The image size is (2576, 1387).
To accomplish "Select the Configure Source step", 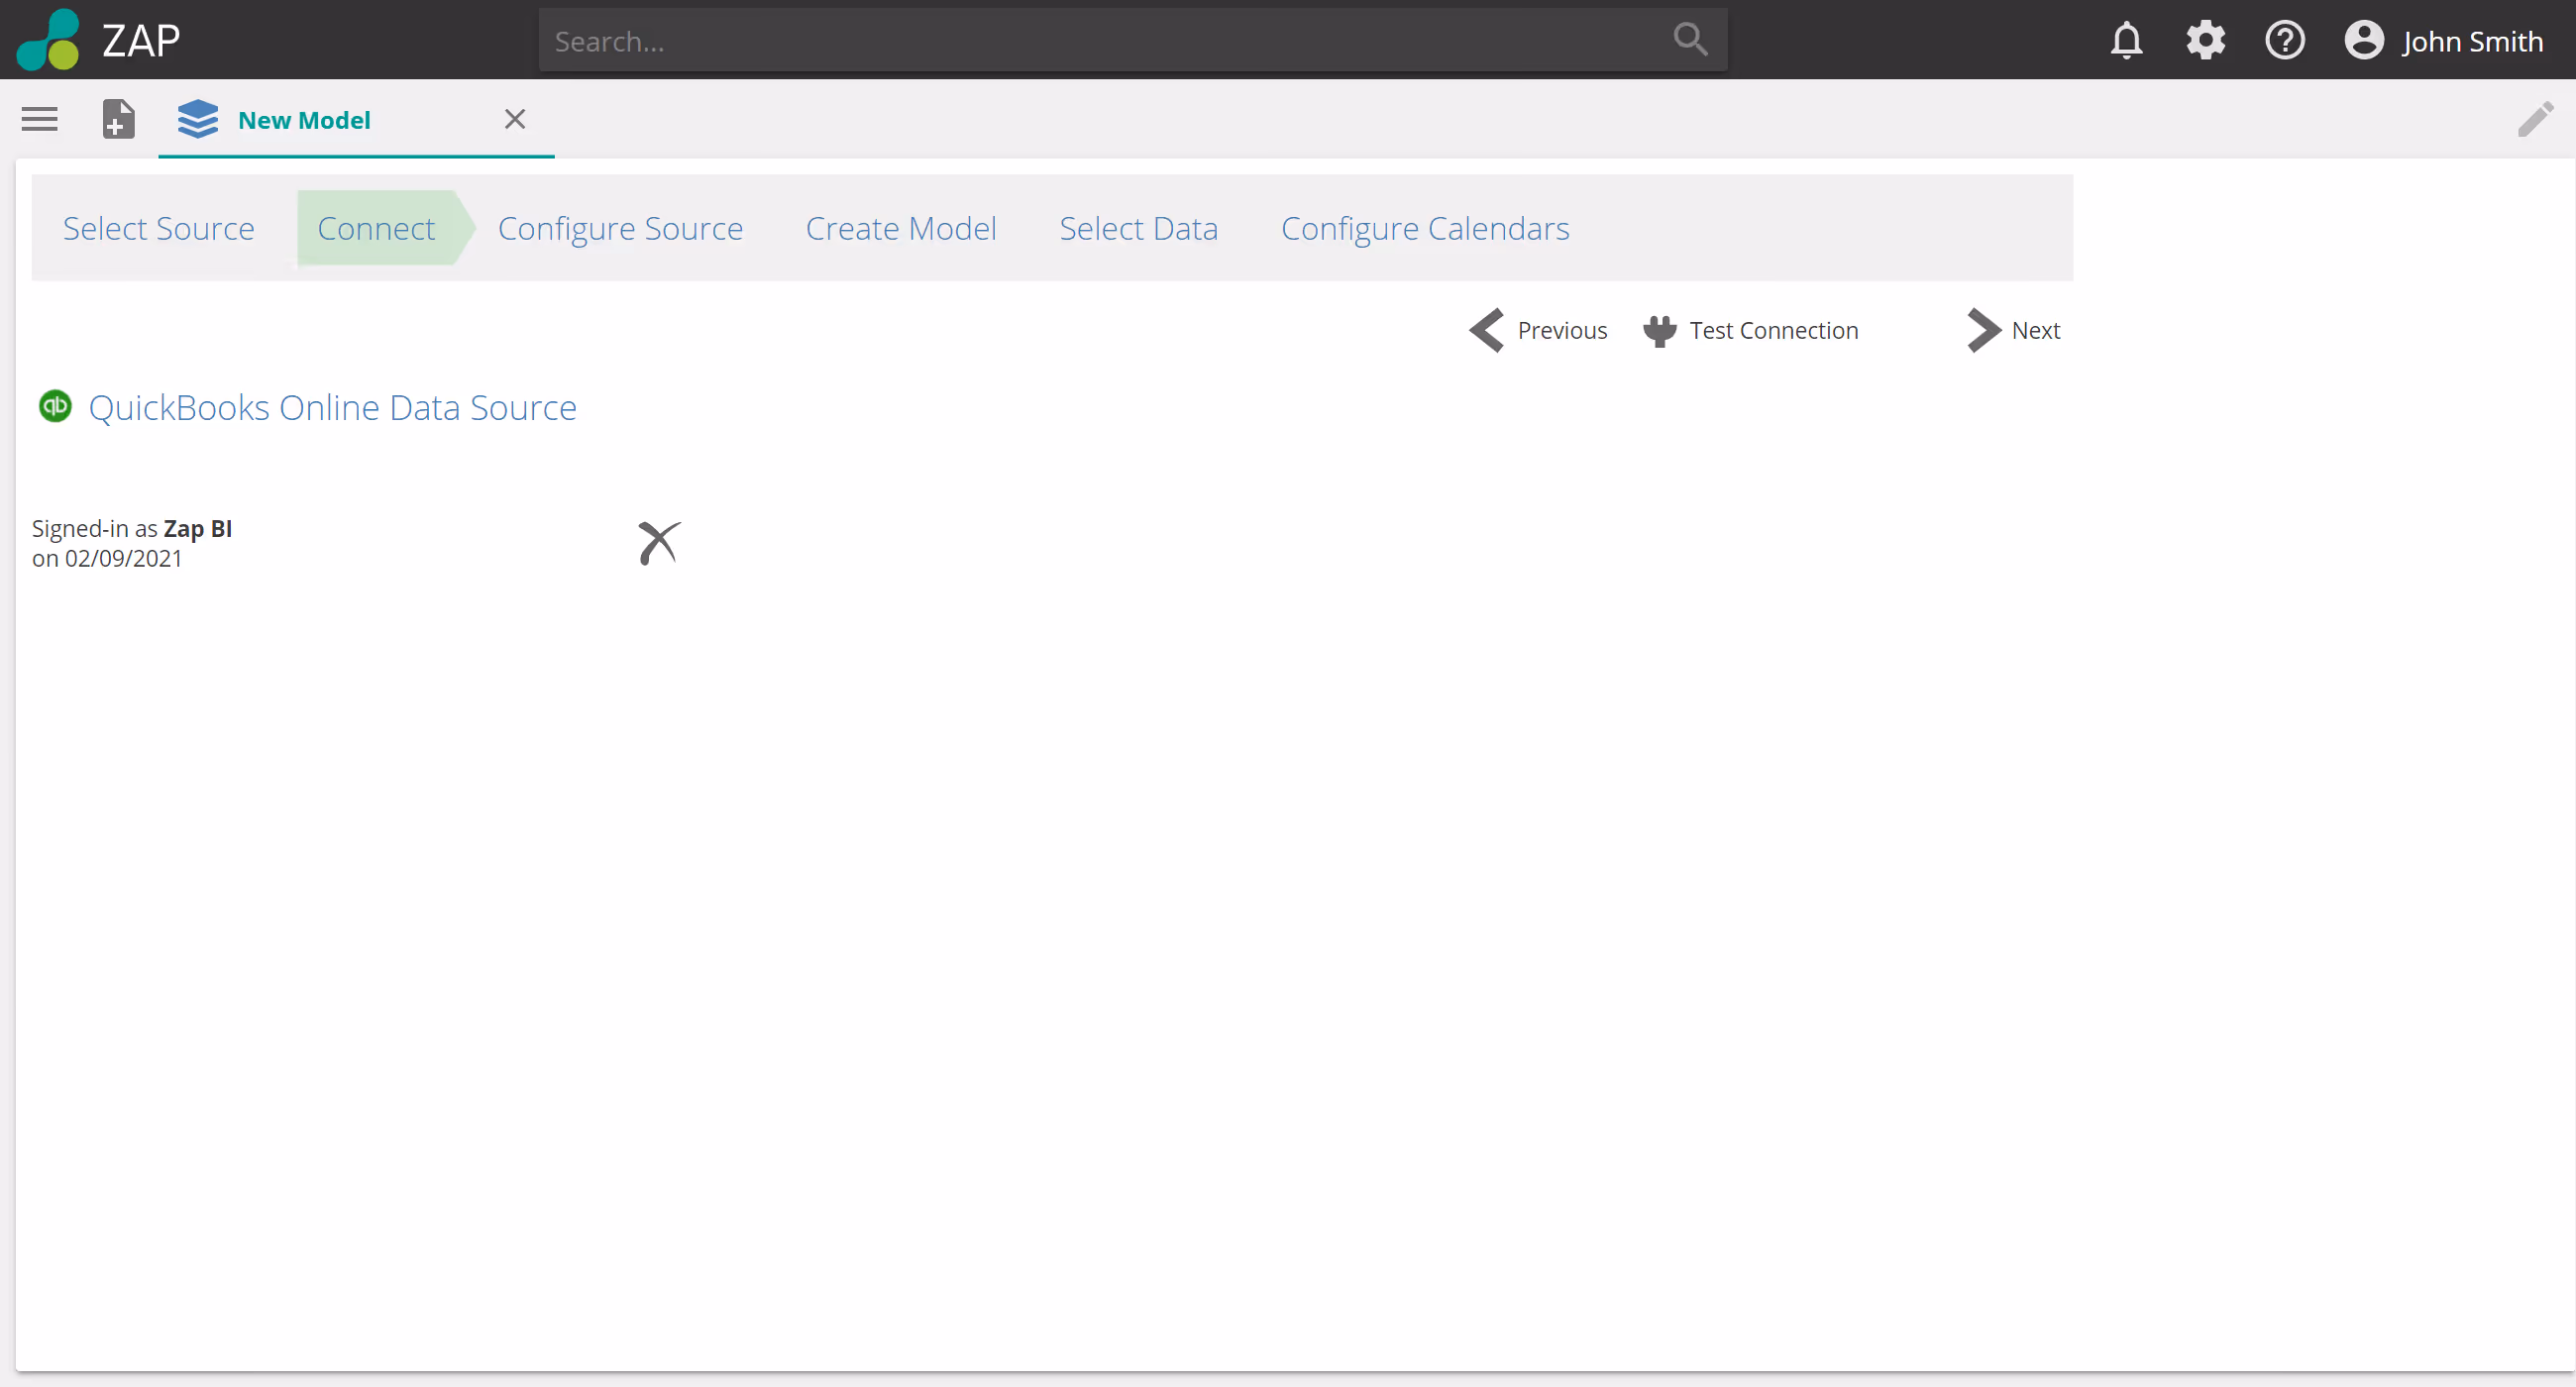I will pyautogui.click(x=620, y=229).
